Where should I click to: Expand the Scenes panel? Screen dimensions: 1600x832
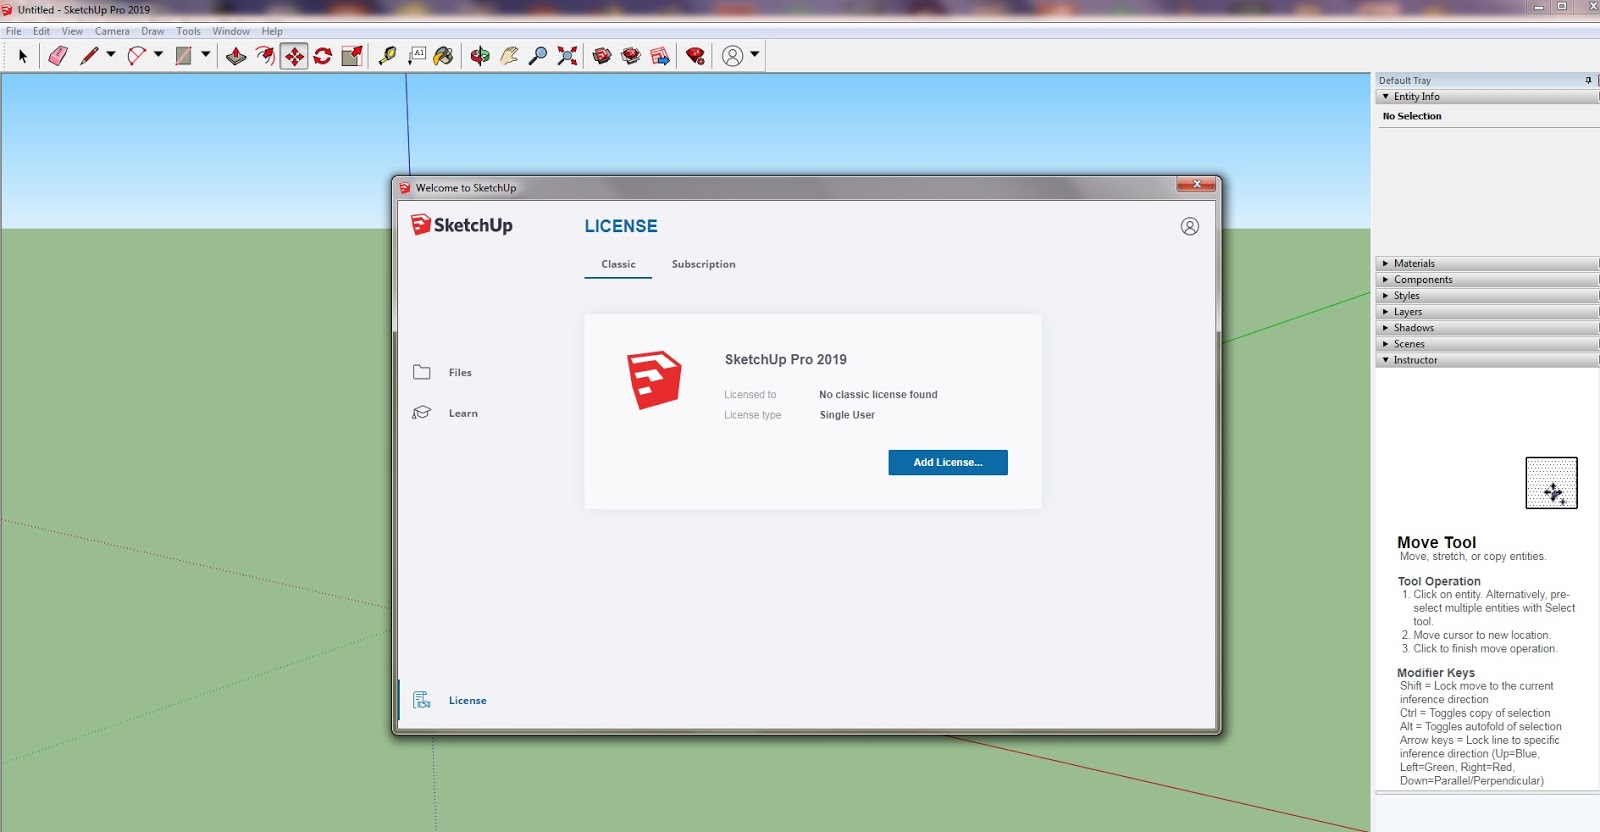pos(1487,344)
